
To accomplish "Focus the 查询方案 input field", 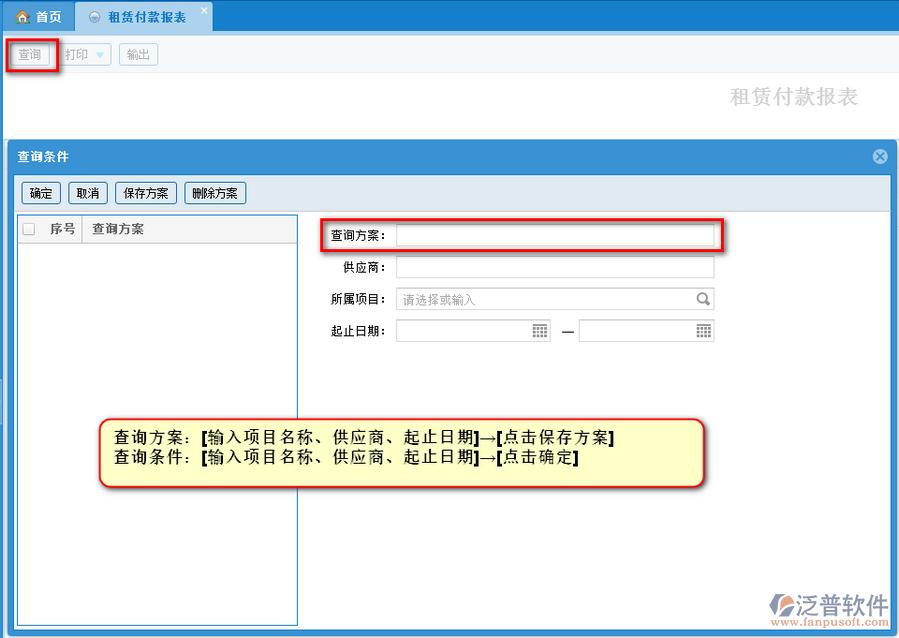I will click(x=555, y=235).
